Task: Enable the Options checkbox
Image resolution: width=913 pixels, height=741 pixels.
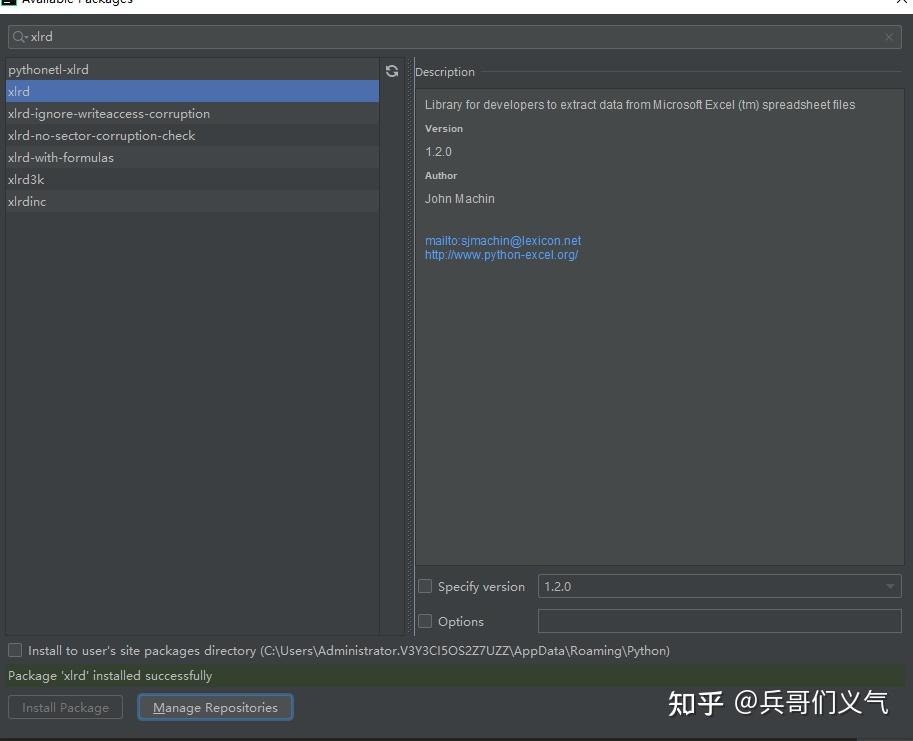Action: coord(425,621)
